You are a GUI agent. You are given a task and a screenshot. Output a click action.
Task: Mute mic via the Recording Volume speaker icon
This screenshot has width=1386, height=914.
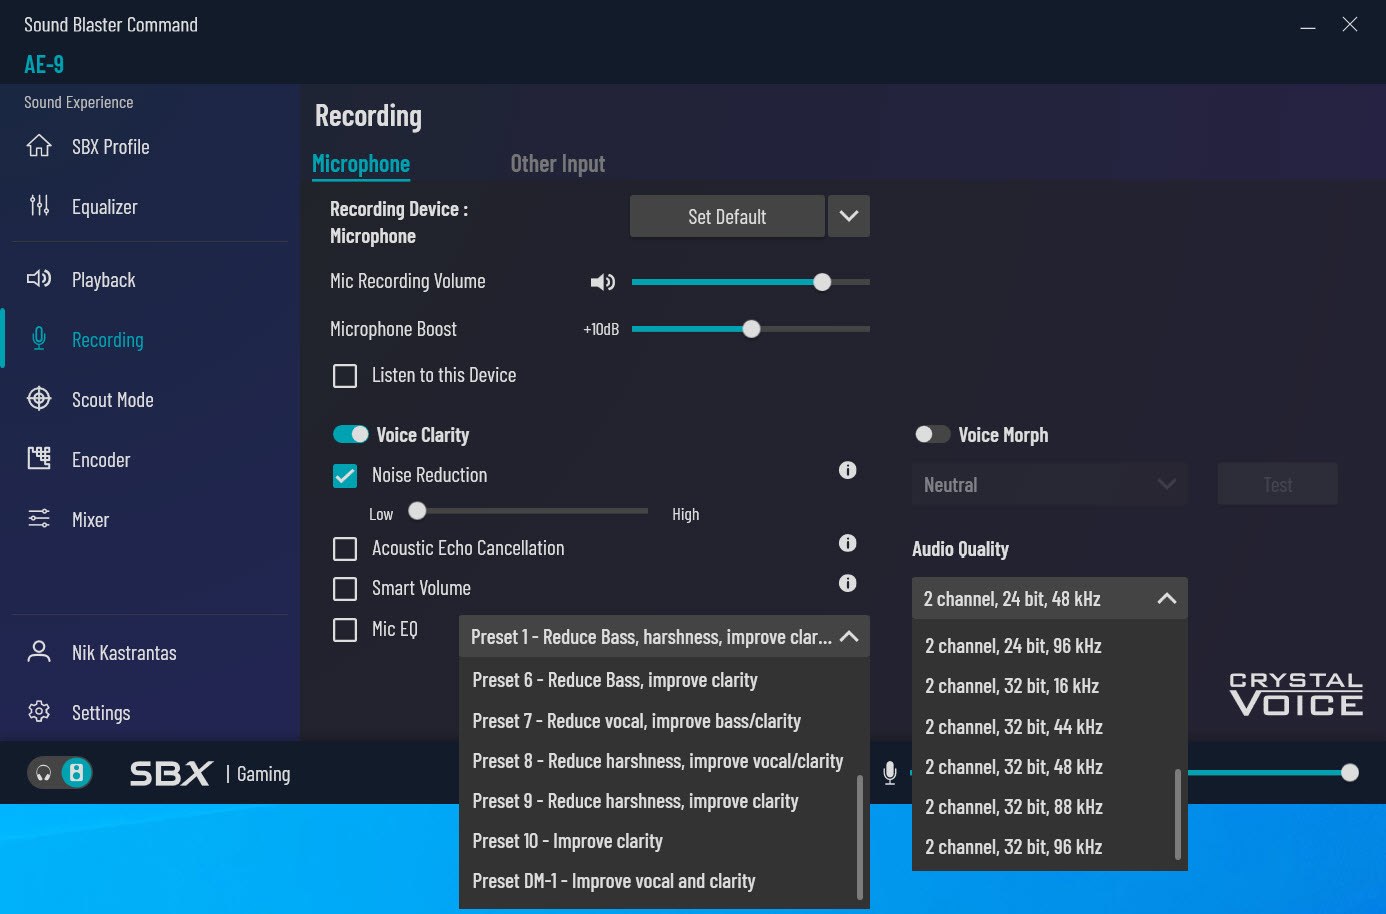point(602,283)
